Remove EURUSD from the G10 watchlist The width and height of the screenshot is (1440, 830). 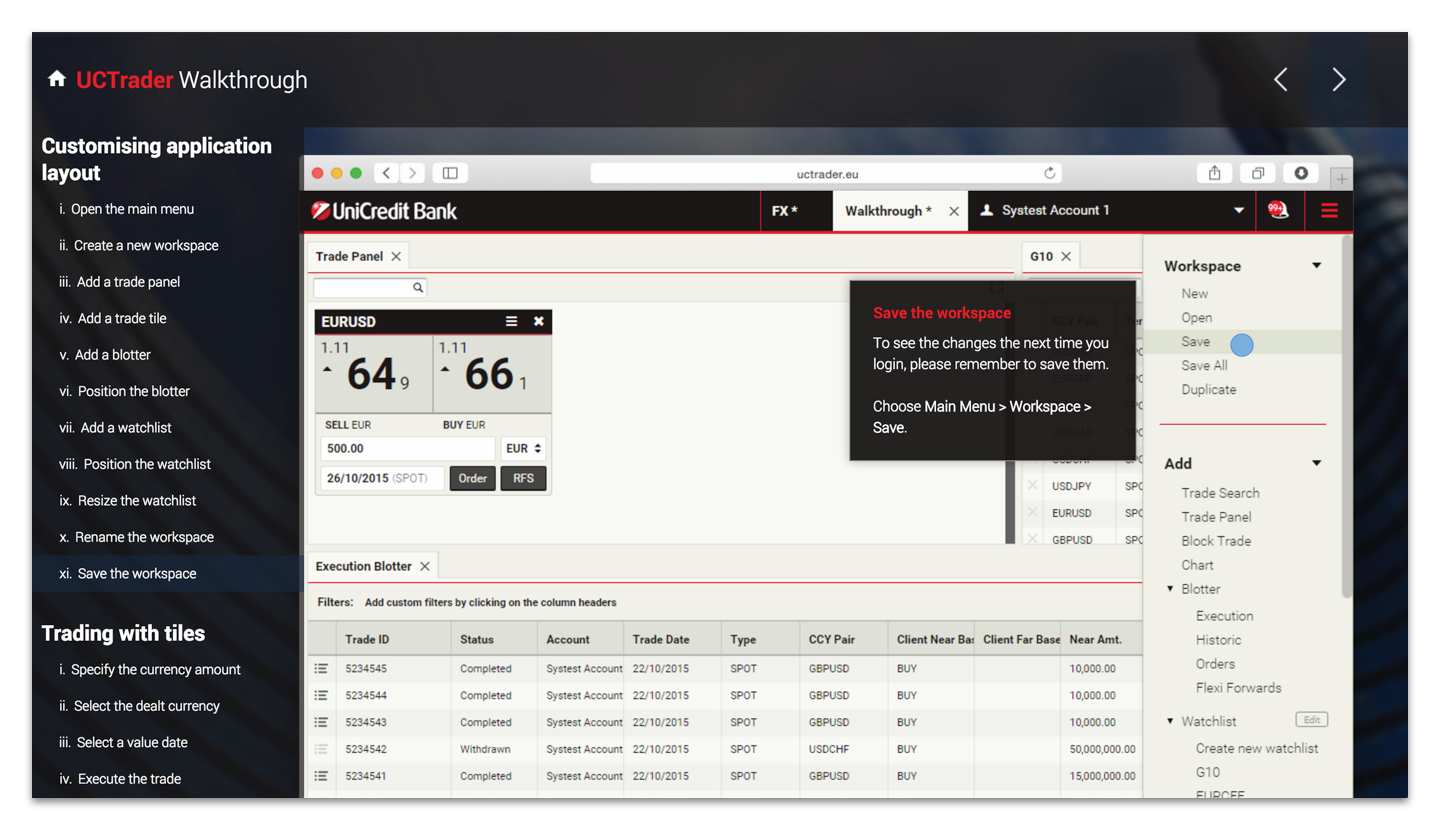point(1033,513)
